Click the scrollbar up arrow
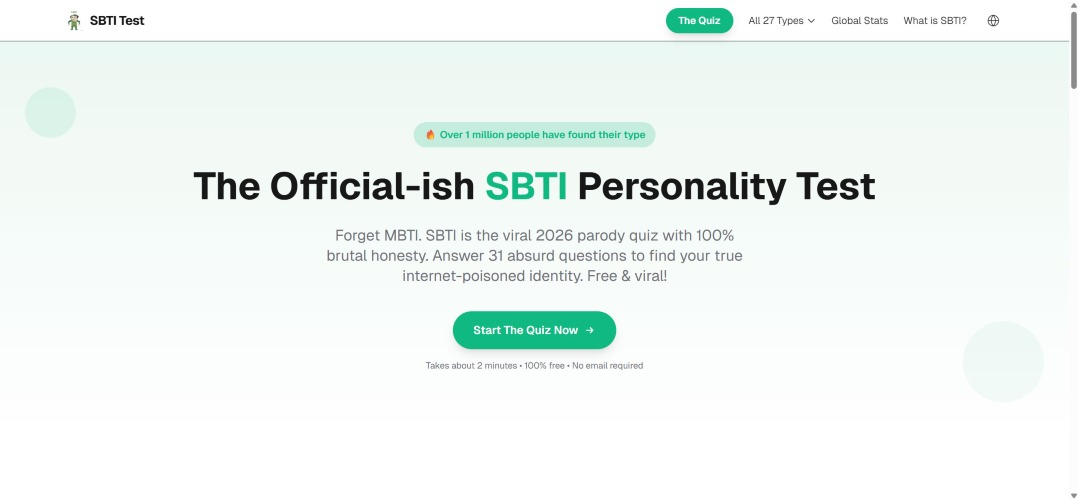Screen dimensions: 1078x500 tap(1073, 6)
